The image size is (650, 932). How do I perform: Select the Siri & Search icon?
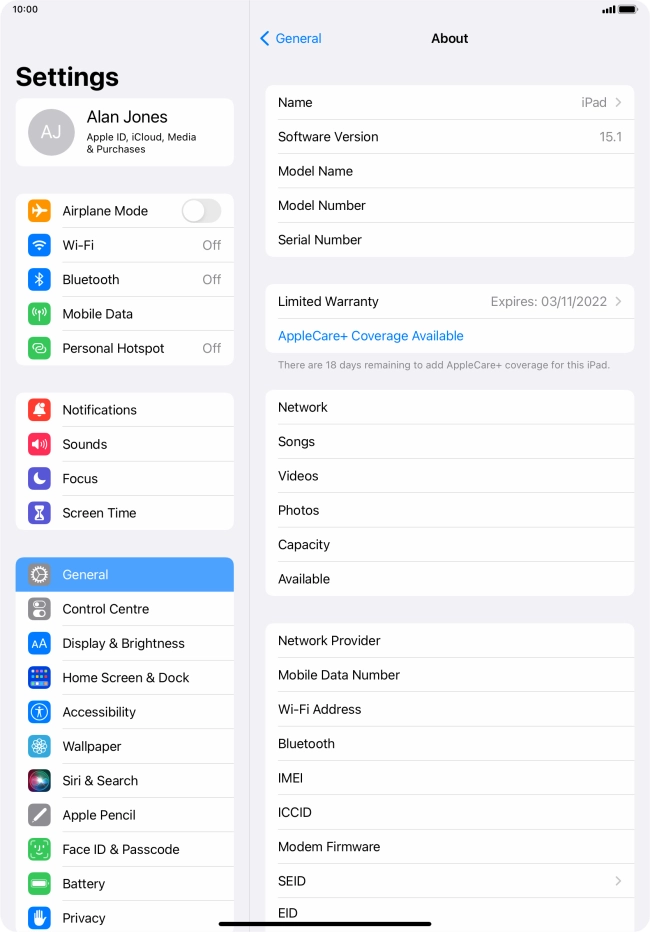39,780
